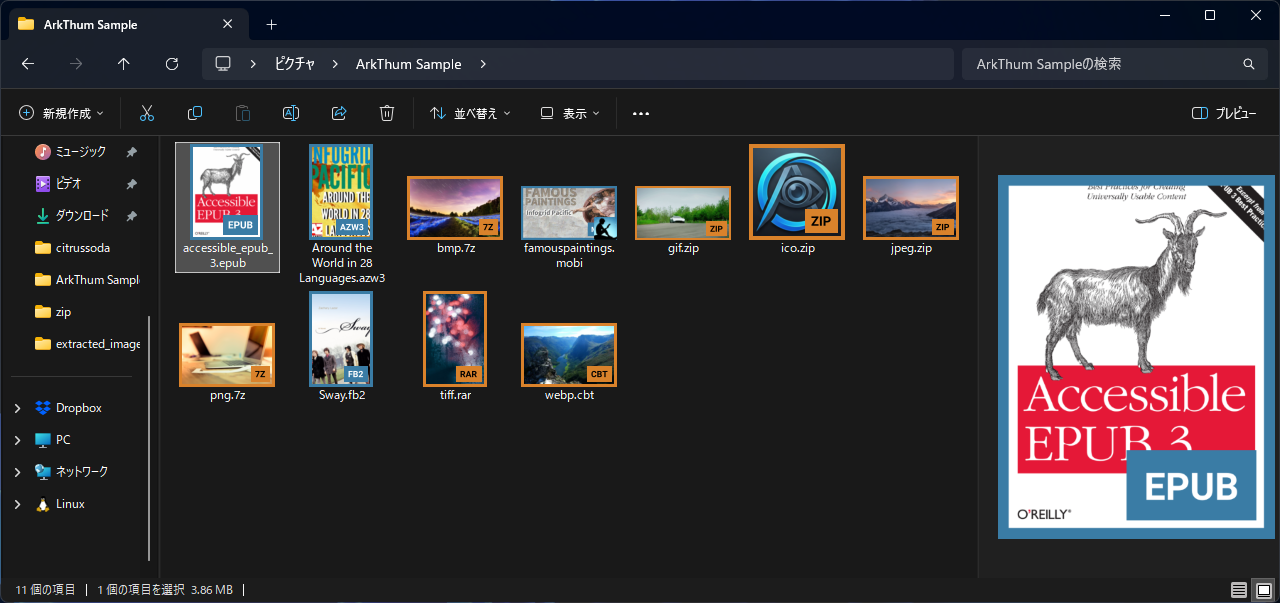Viewport: 1280px width, 603px height.
Task: Open ArkThum Sample folder in sidebar
Action: [x=88, y=280]
